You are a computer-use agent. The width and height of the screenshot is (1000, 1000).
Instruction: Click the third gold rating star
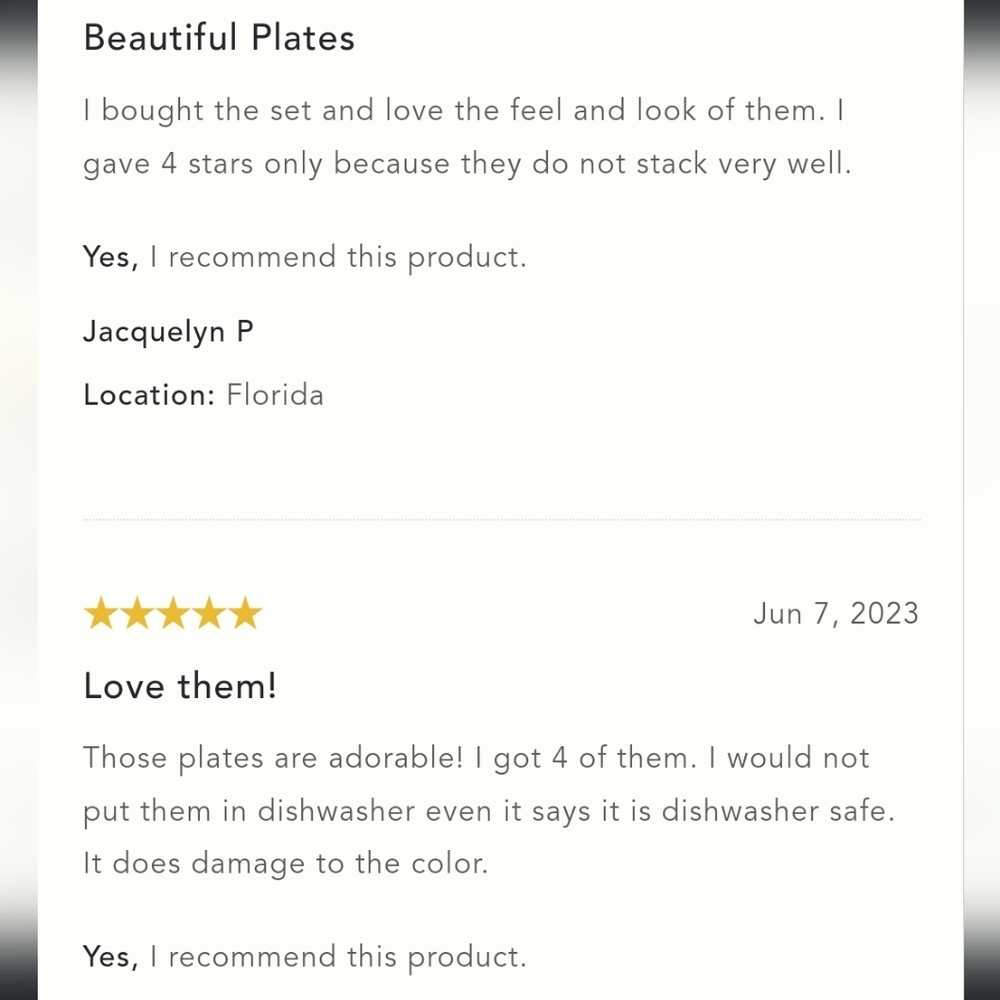(173, 614)
